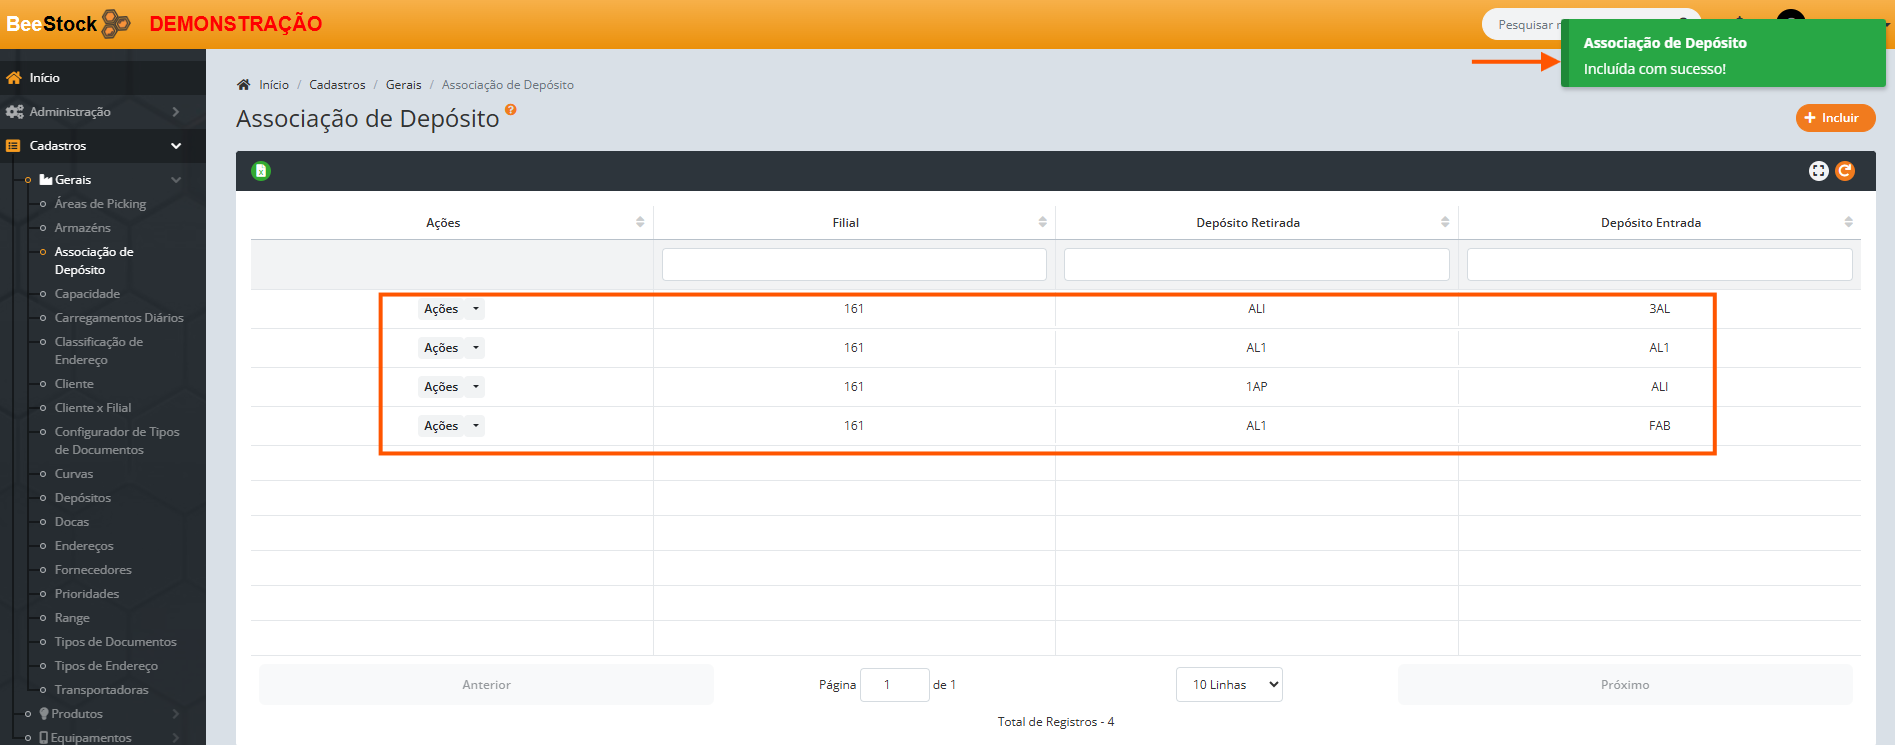
Task: Open Depósitos in the sidebar
Action: (83, 498)
